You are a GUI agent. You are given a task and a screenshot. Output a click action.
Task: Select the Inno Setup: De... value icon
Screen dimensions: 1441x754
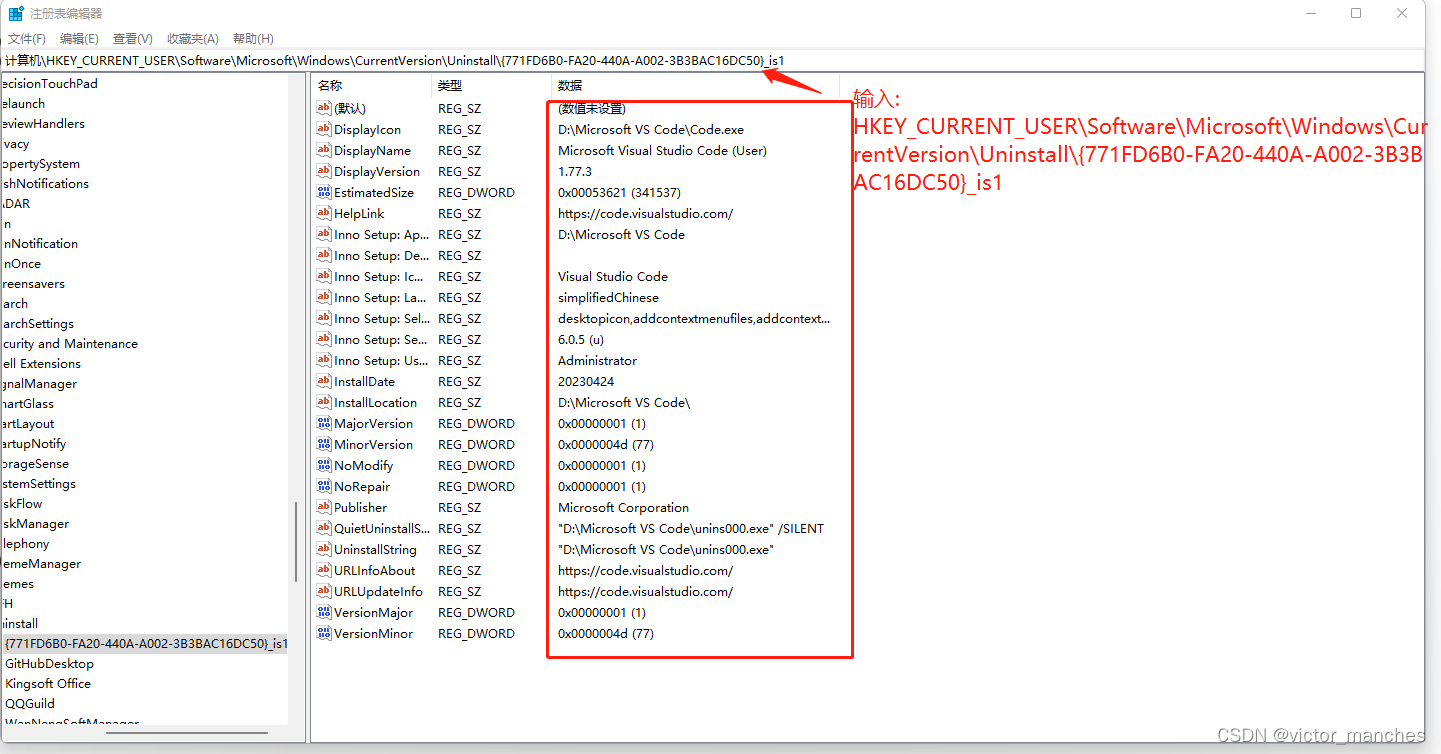pyautogui.click(x=324, y=255)
